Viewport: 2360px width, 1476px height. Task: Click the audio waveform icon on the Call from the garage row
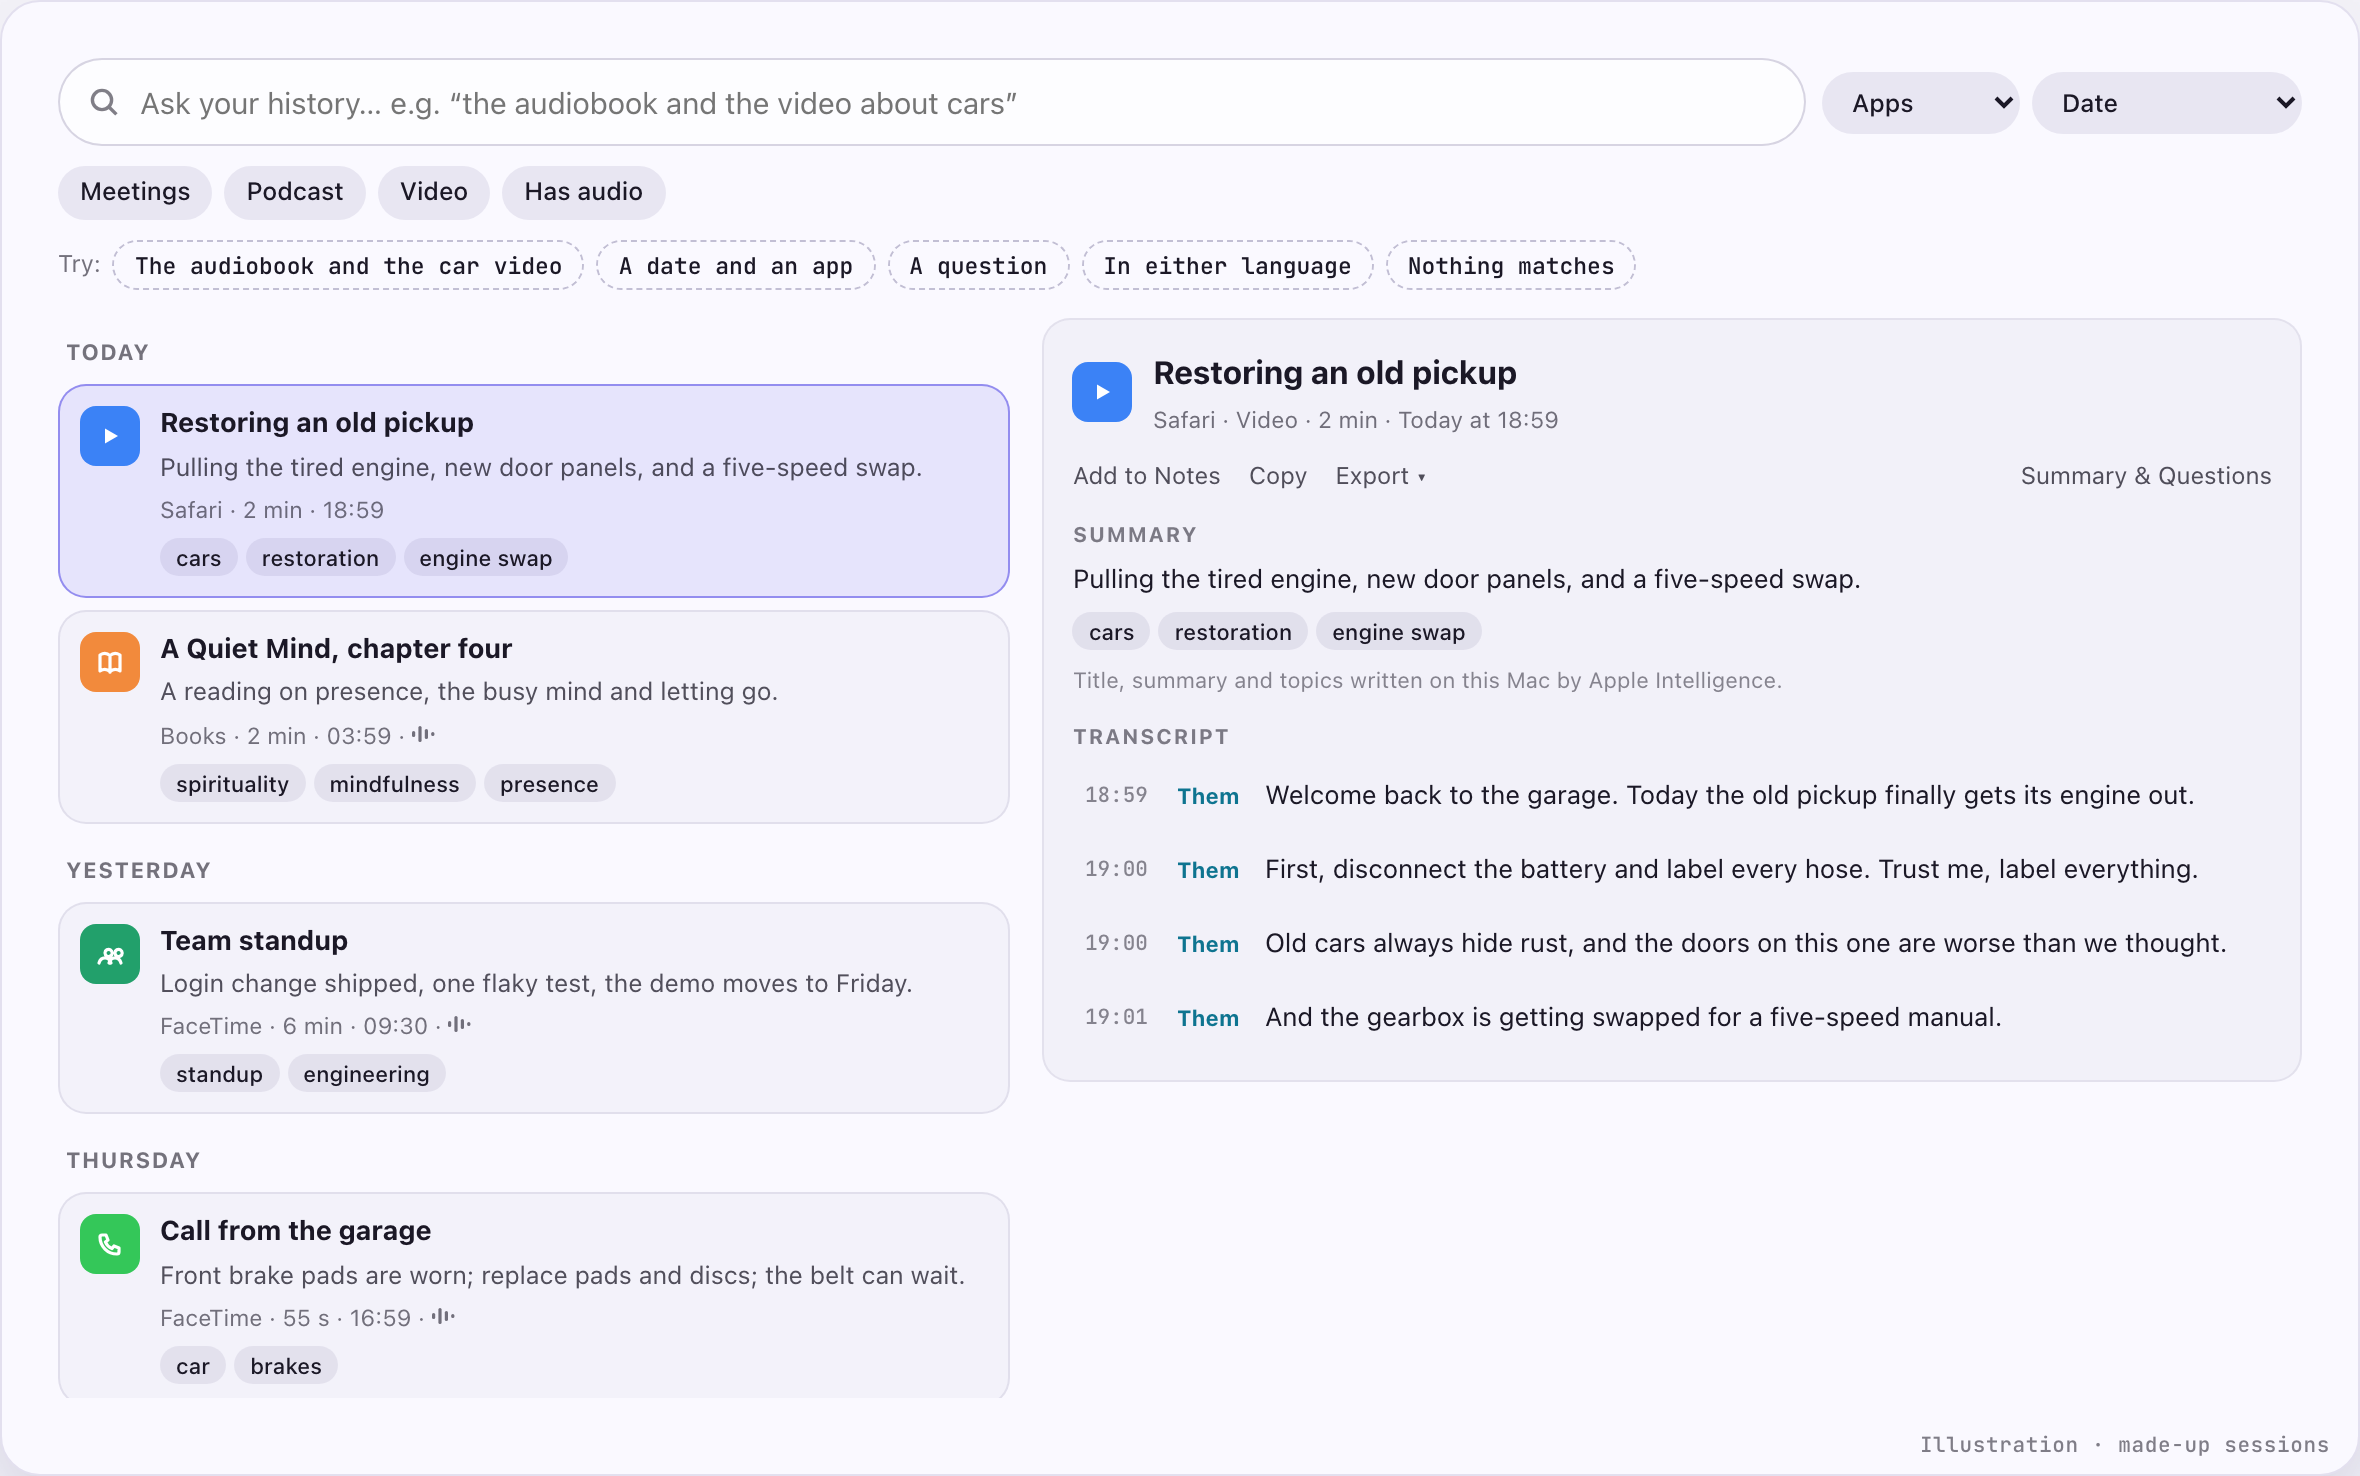tap(444, 1317)
